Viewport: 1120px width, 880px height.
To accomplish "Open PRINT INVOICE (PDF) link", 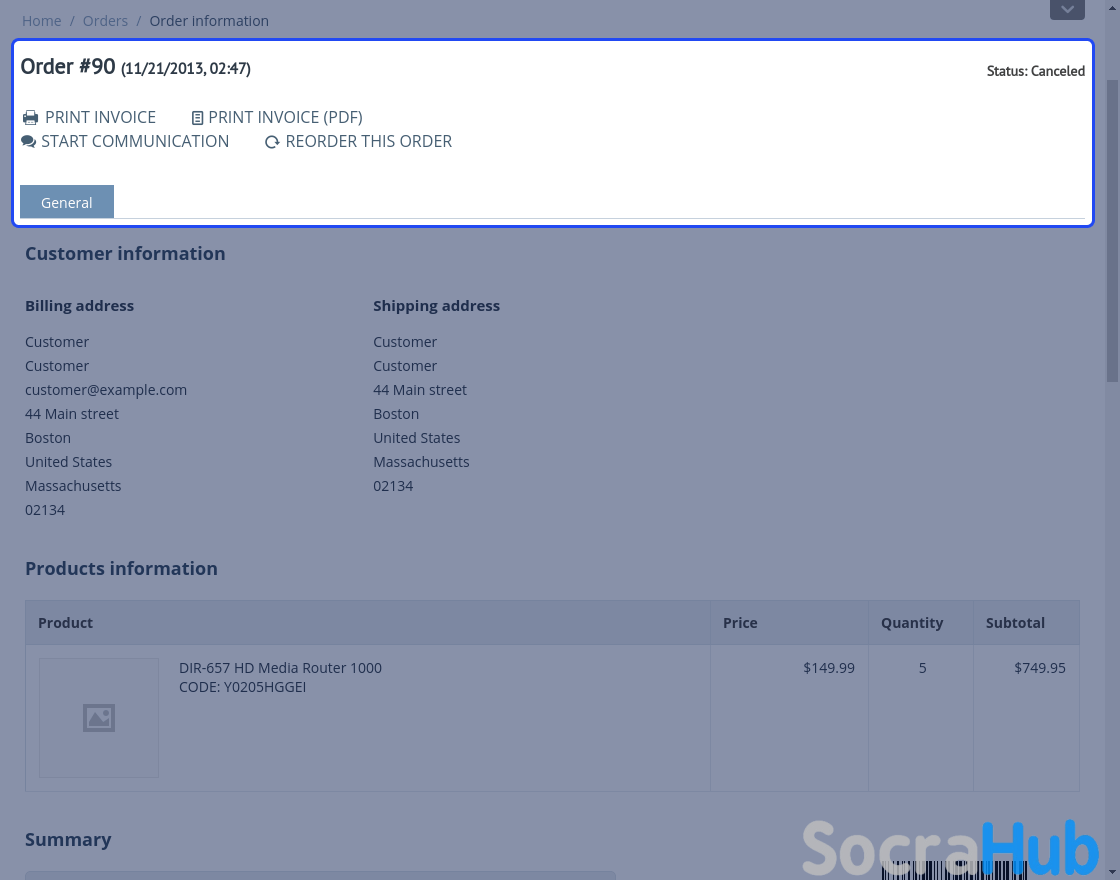I will coord(285,117).
